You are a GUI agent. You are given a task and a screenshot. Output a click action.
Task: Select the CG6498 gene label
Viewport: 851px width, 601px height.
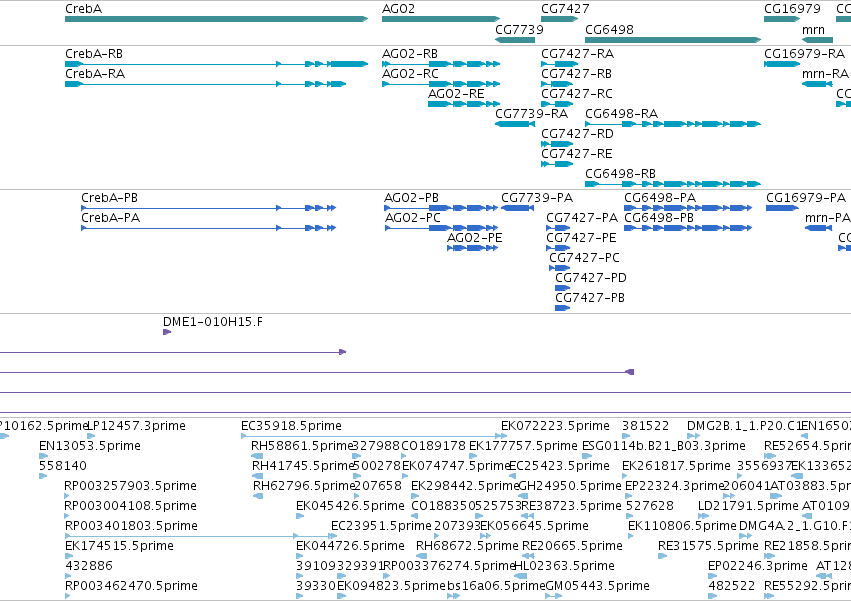coord(609,29)
